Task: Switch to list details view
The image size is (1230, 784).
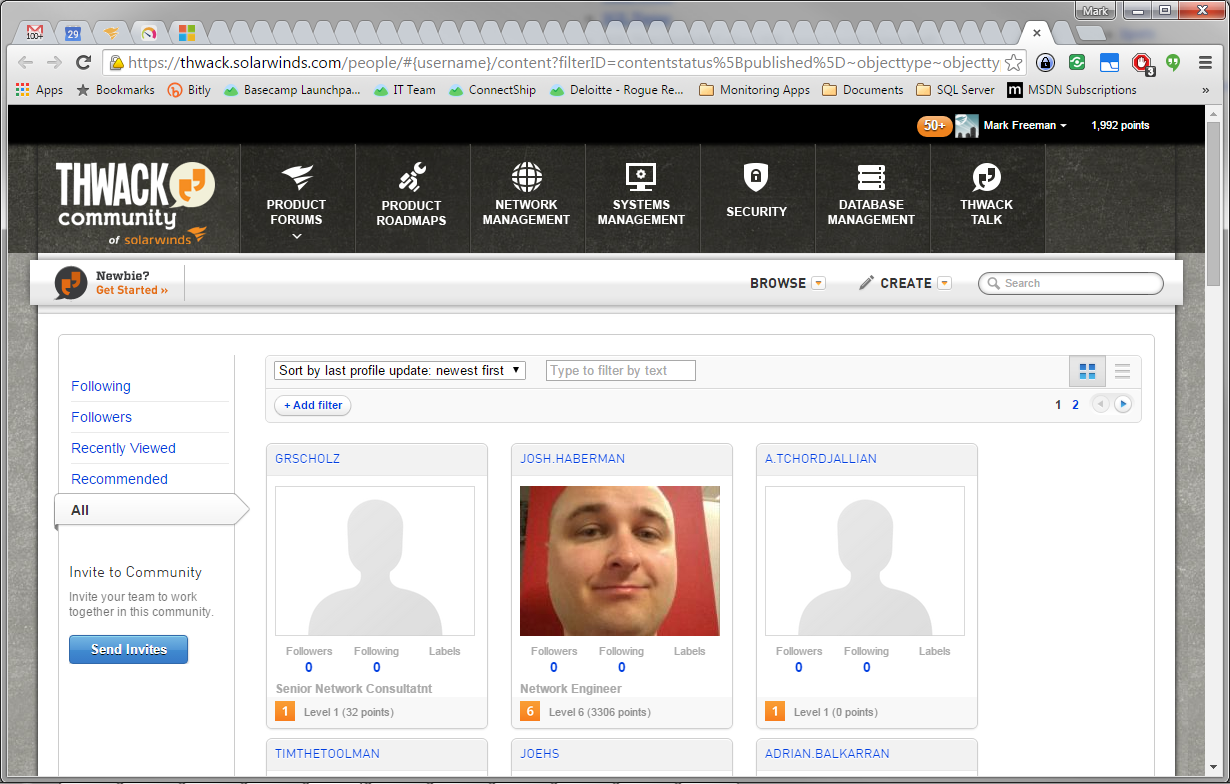Action: coord(1122,371)
